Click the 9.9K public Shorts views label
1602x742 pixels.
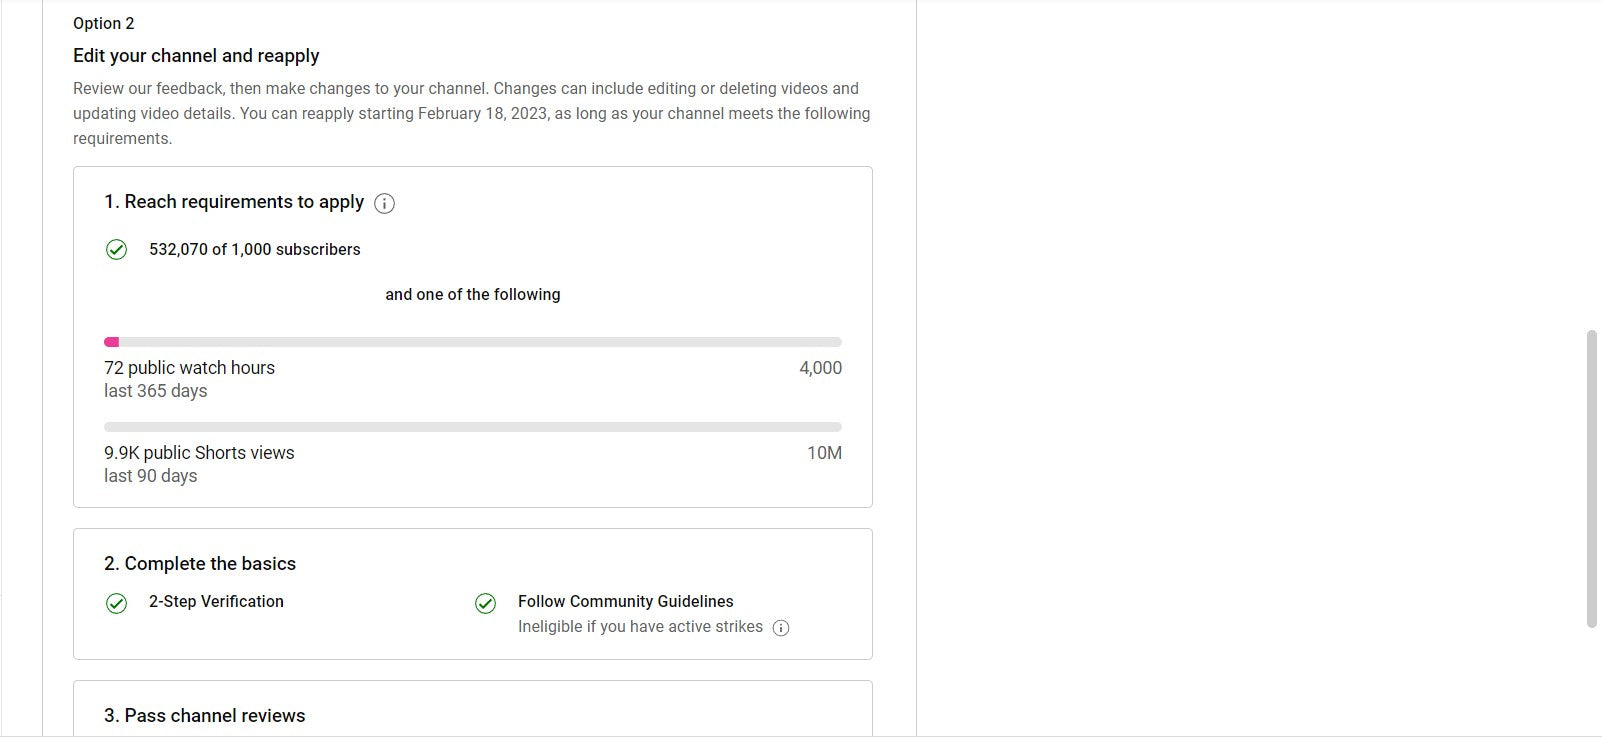199,452
